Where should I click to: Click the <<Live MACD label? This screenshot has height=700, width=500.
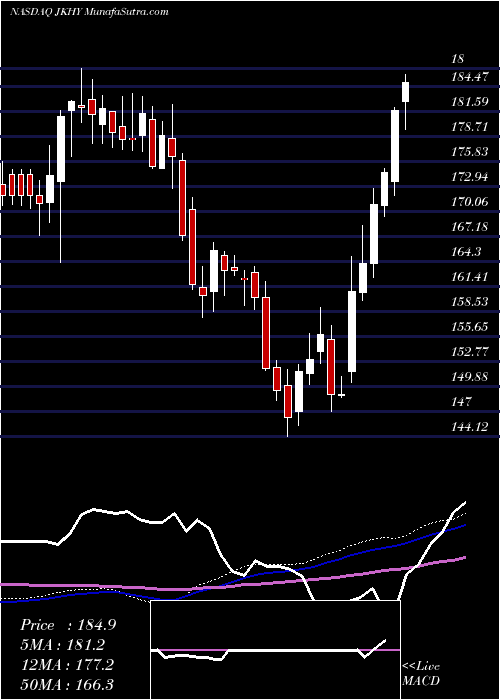point(421,673)
